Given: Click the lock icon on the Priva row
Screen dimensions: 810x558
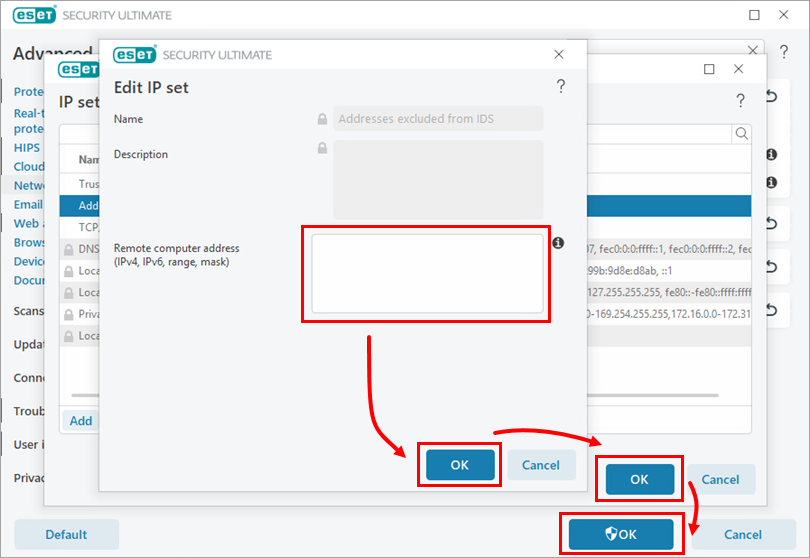Looking at the screenshot, I should pos(69,314).
